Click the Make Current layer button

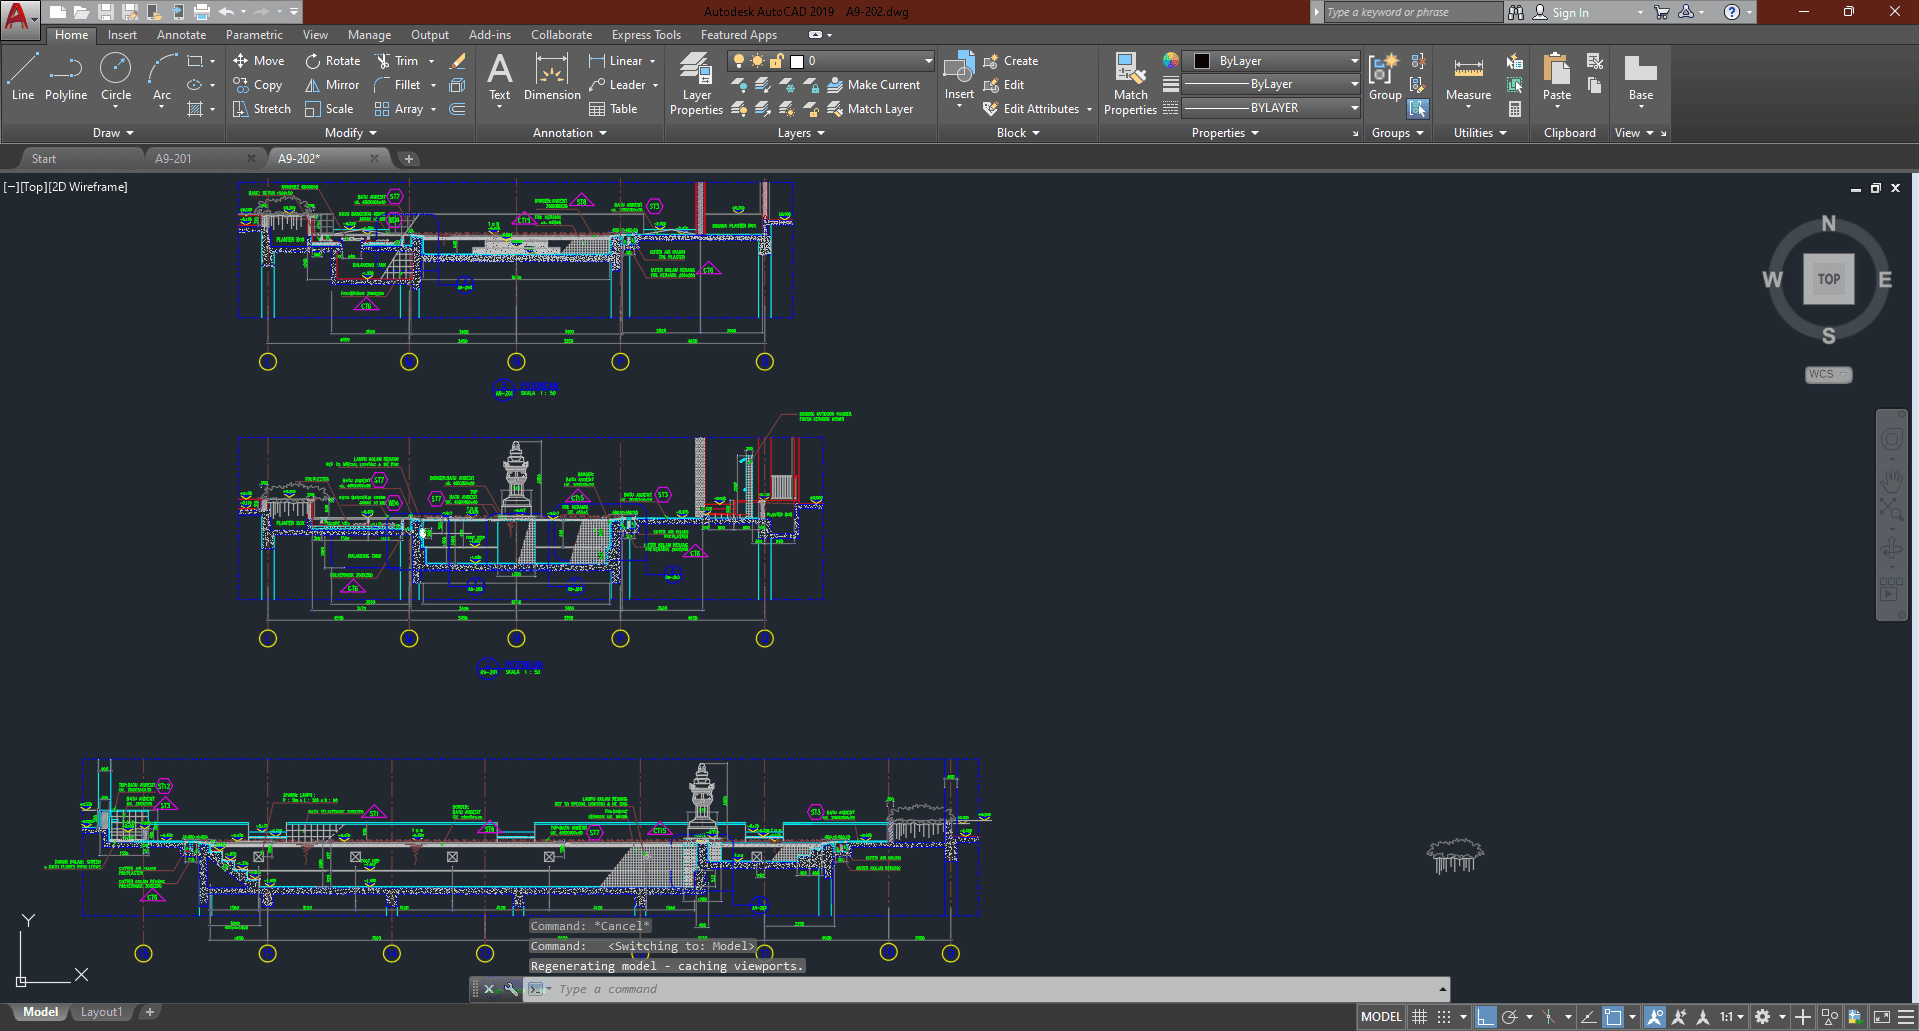click(x=874, y=85)
